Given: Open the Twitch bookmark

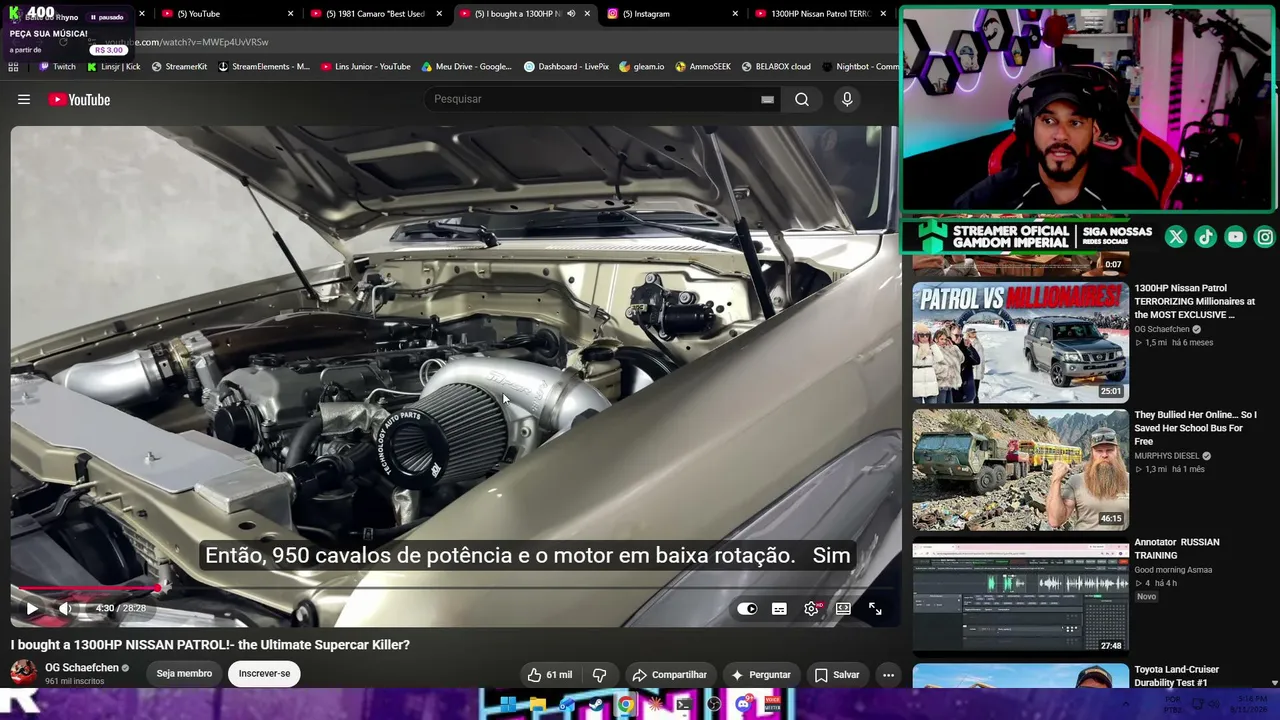Looking at the screenshot, I should pos(57,67).
